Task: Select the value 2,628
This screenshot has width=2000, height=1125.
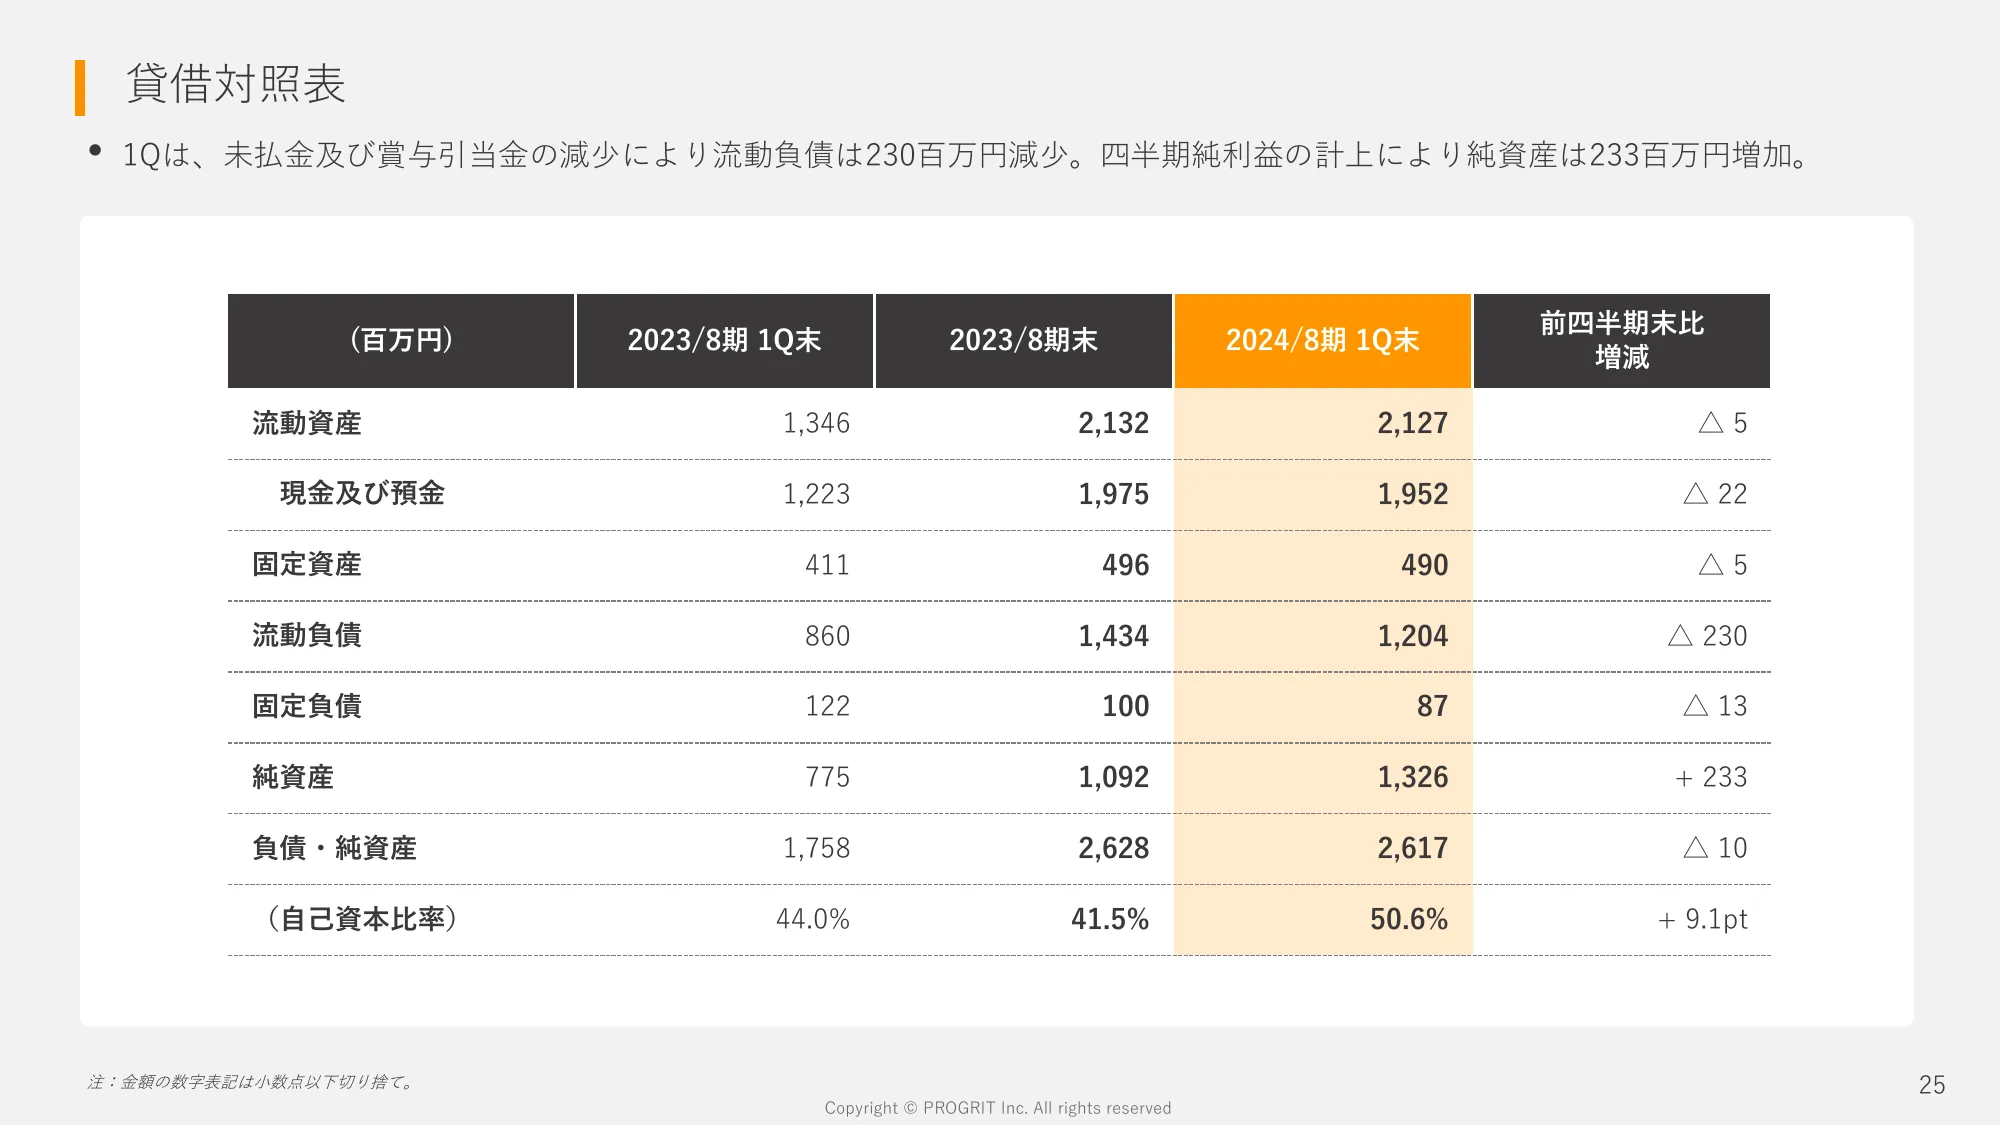Action: coord(1113,848)
